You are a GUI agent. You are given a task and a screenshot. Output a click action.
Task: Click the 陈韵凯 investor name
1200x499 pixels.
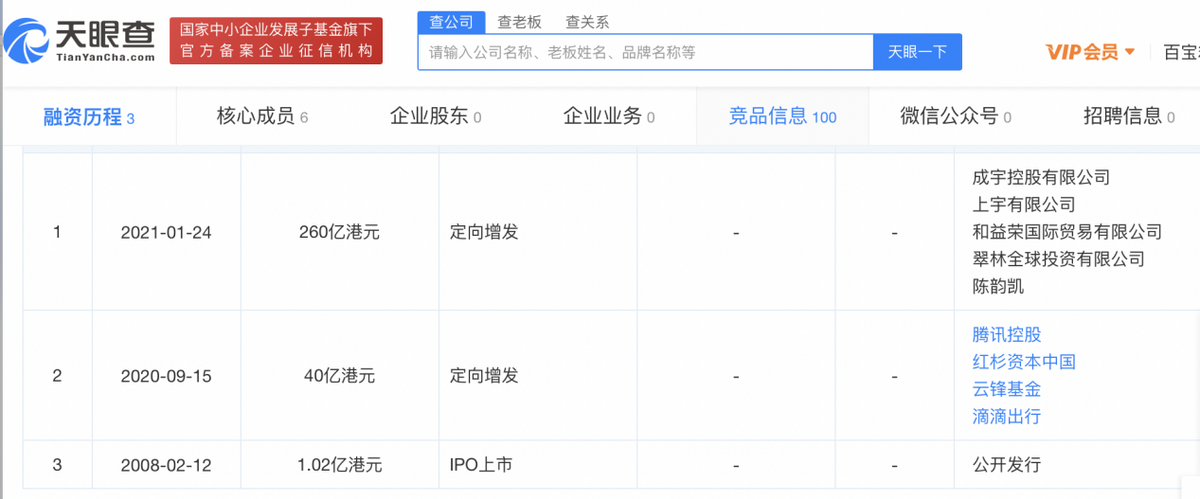[x=998, y=286]
